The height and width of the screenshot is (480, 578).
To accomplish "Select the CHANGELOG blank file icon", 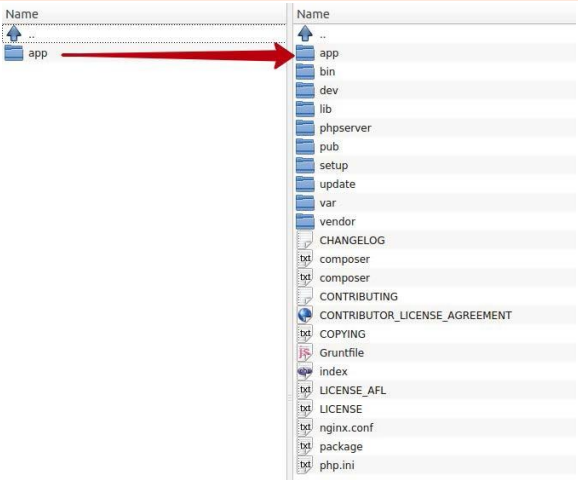I will click(x=305, y=240).
